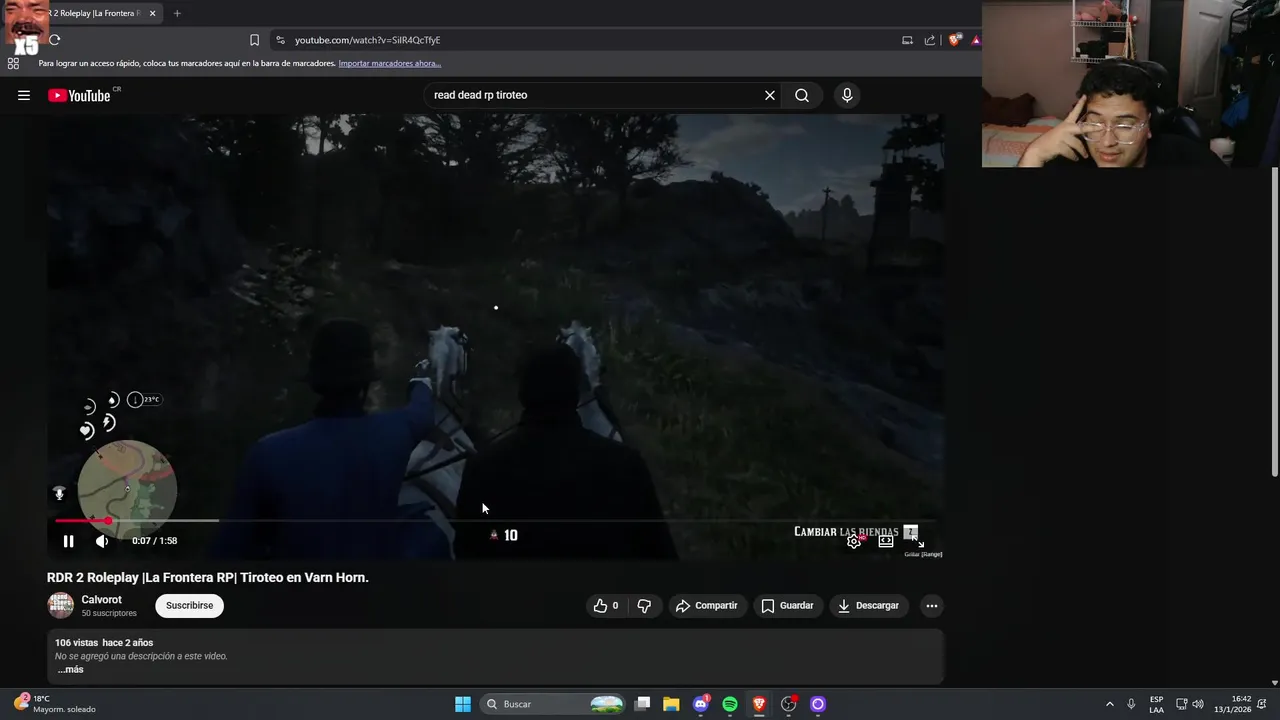Subscribe with the Suscribirse button
This screenshot has width=1280, height=720.
(189, 605)
